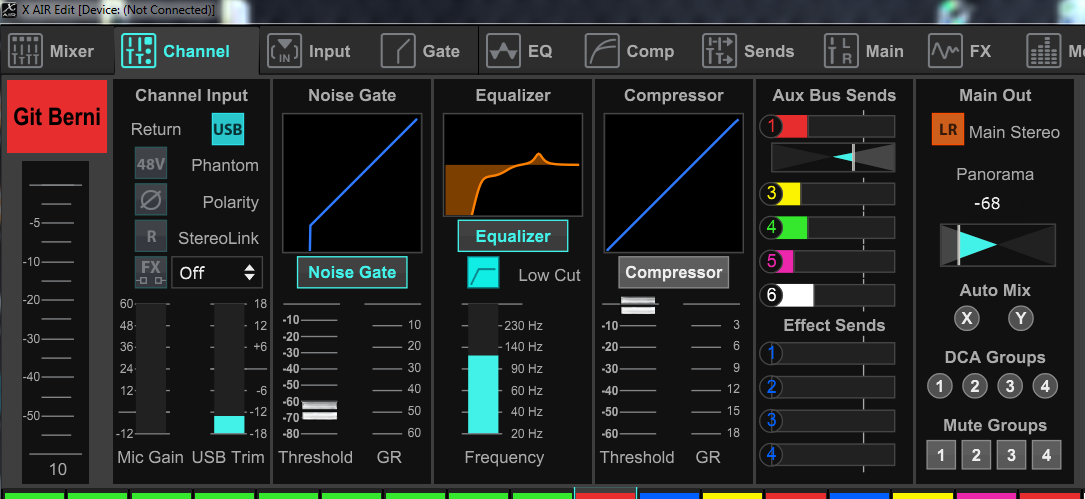Viewport: 1085px width, 499px height.
Task: Toggle the 48V phantom power button
Action: click(151, 164)
